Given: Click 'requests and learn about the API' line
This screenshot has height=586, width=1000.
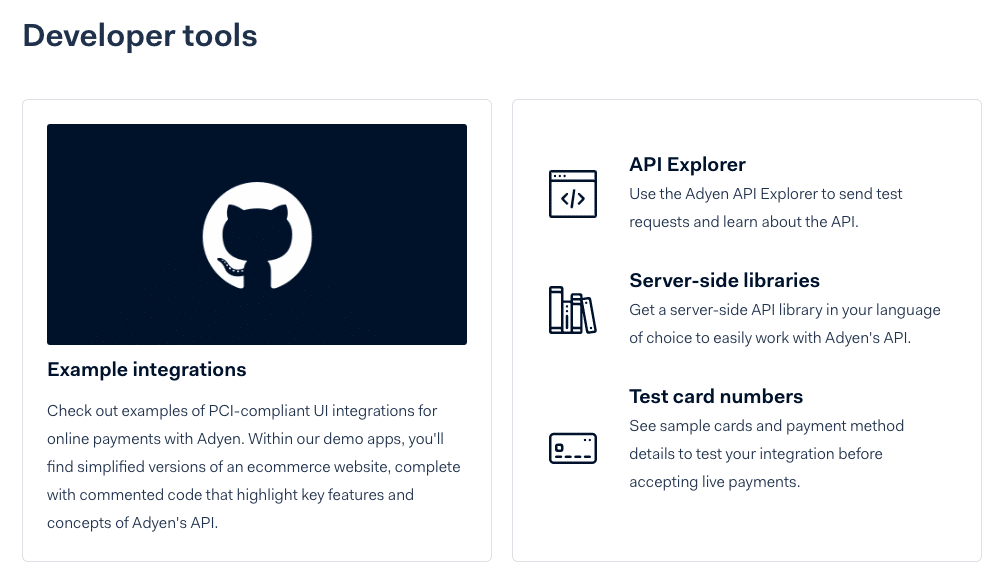Looking at the screenshot, I should pyautogui.click(x=743, y=222).
